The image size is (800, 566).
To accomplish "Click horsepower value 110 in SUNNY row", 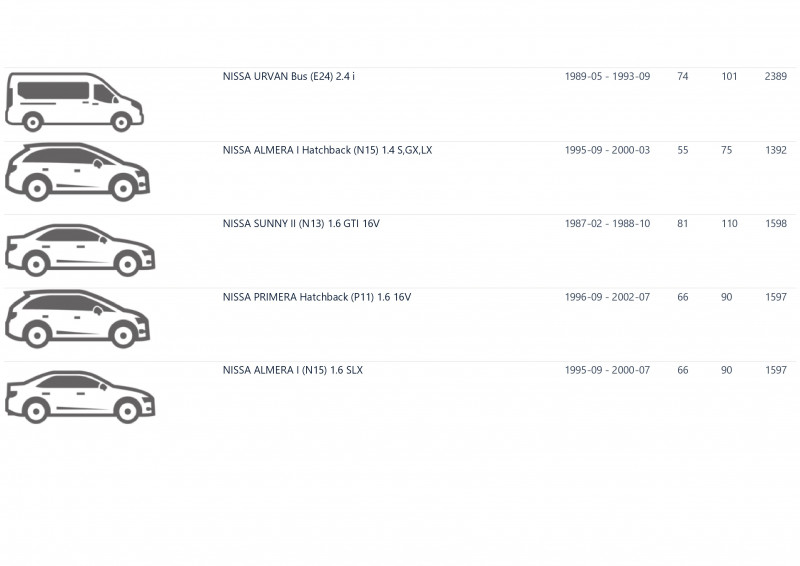I will [x=729, y=224].
